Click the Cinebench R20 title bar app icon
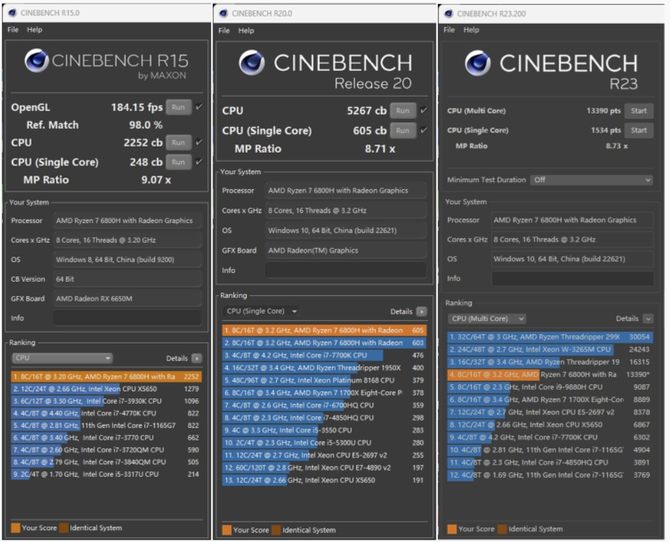 click(x=223, y=13)
